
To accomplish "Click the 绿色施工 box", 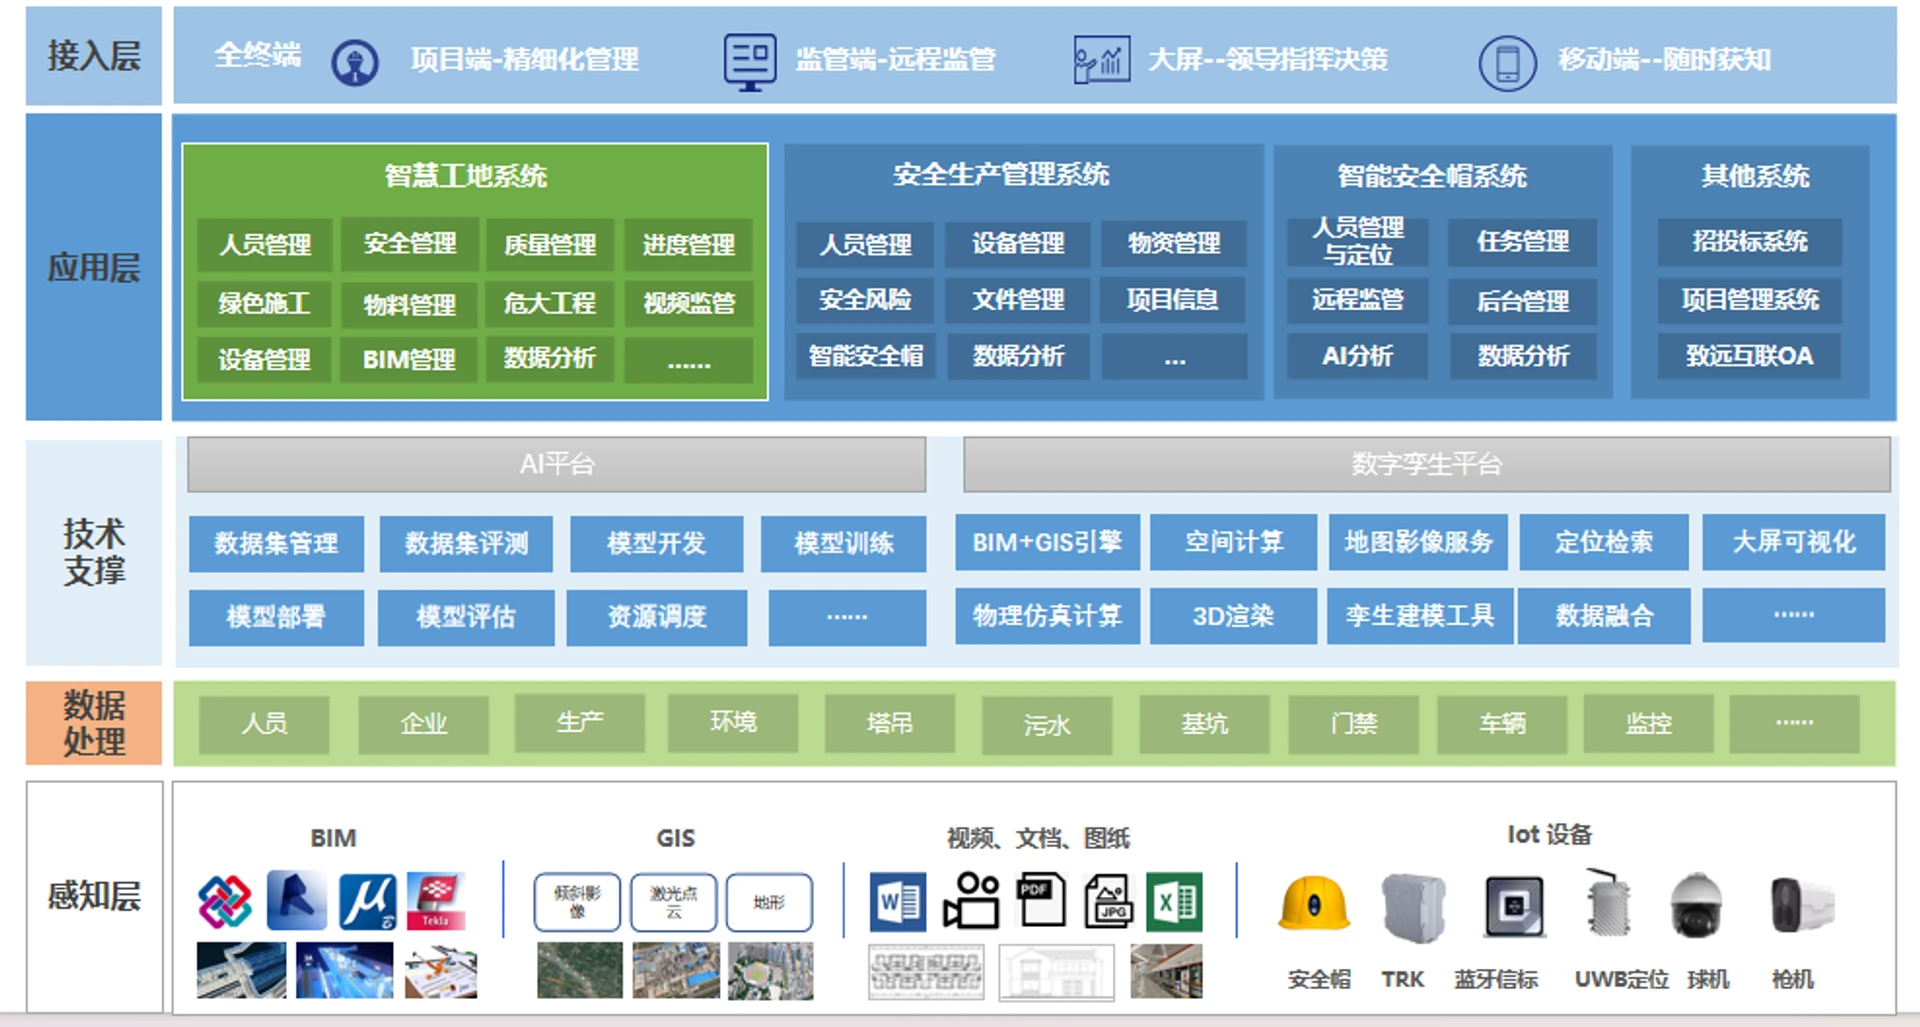I will tap(265, 303).
